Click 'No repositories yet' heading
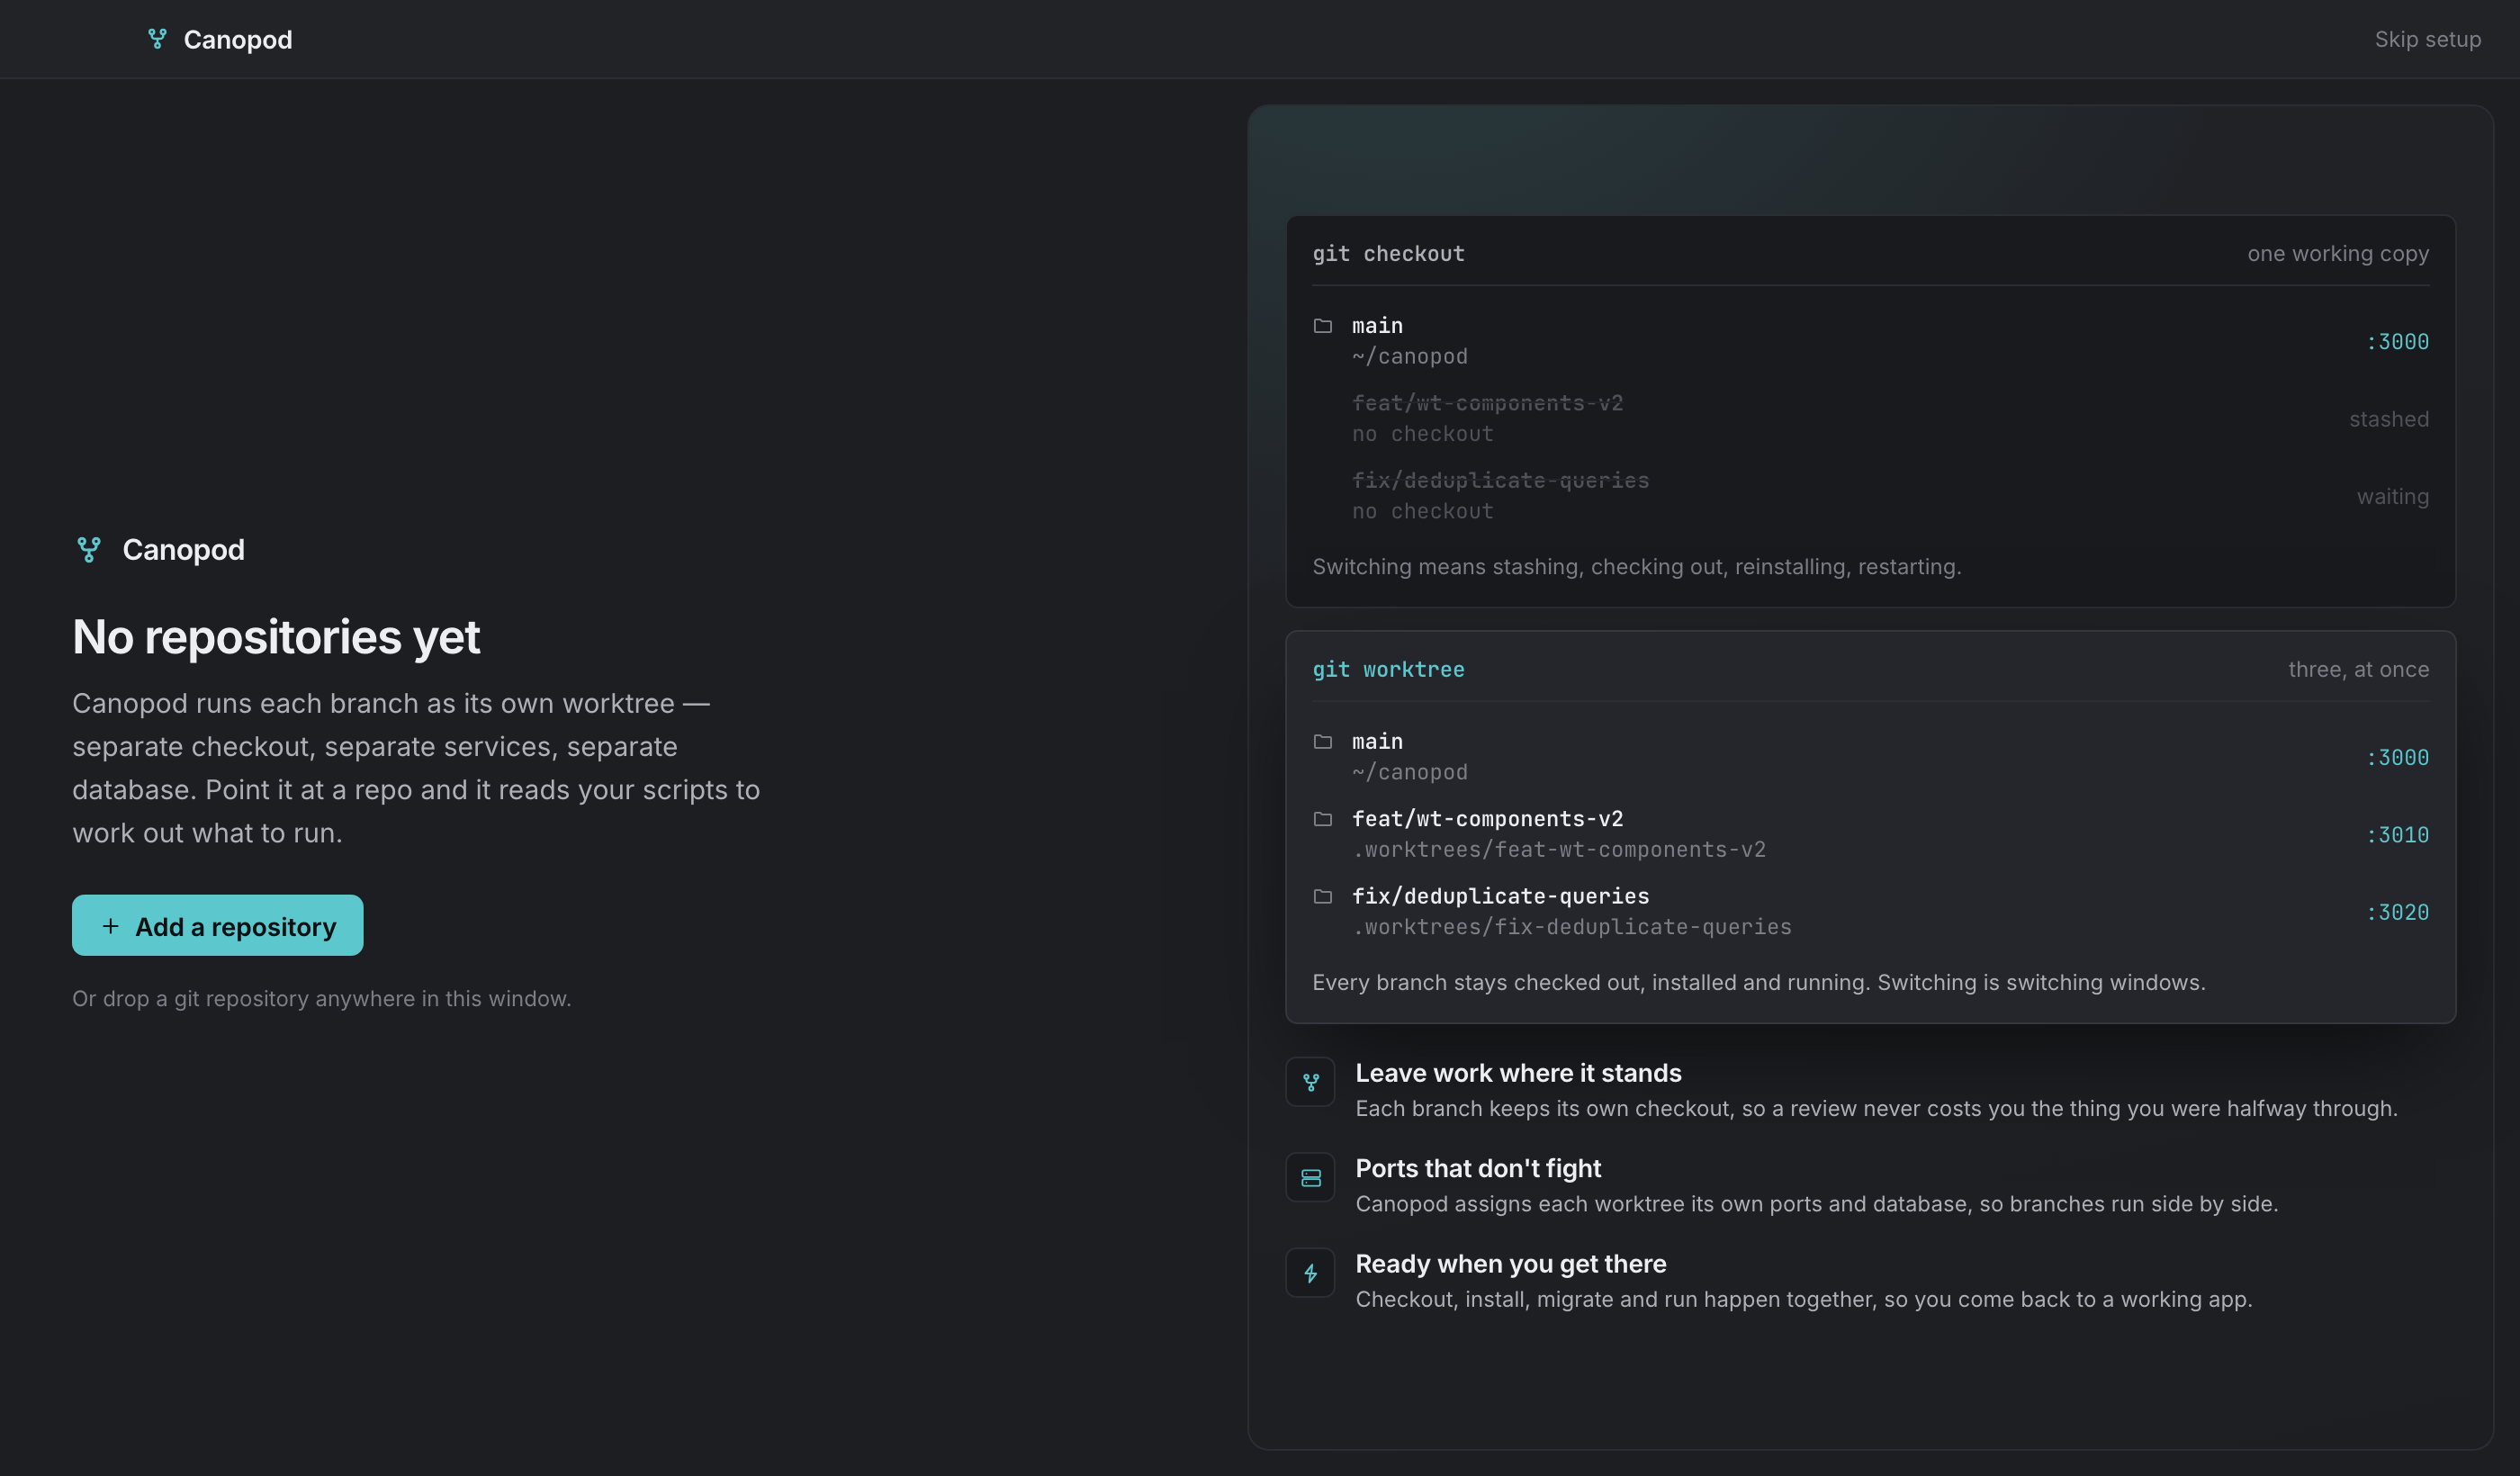 click(x=276, y=637)
